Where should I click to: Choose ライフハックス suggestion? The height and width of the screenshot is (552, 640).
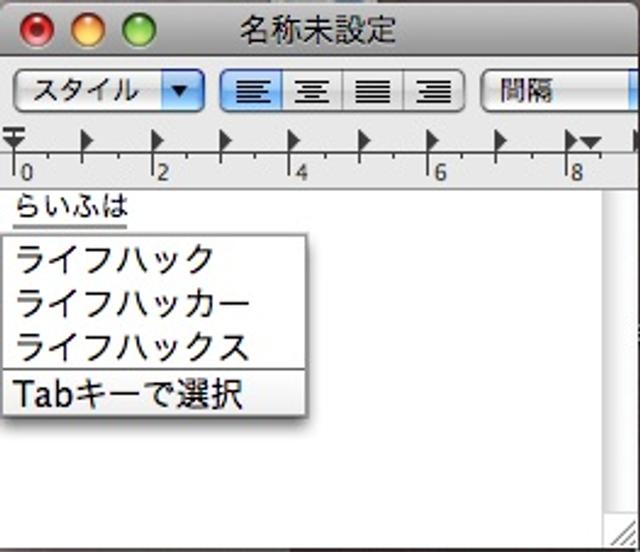[154, 347]
